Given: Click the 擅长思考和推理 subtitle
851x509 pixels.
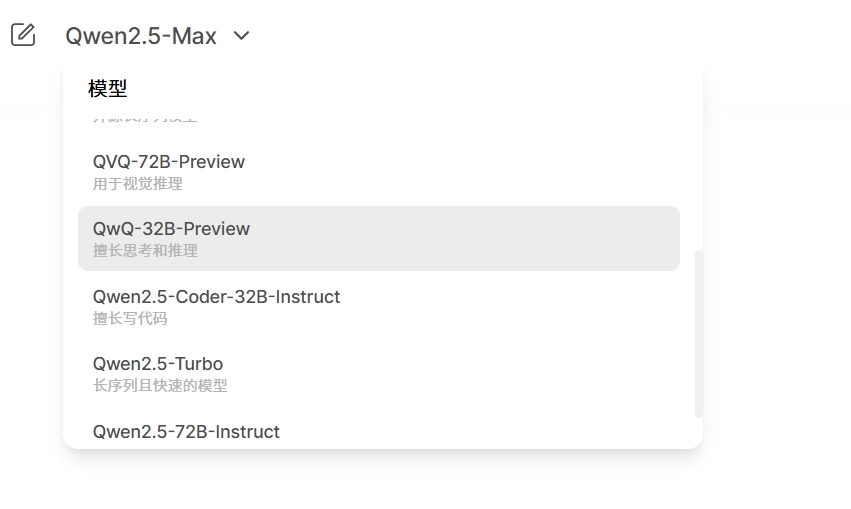Looking at the screenshot, I should pyautogui.click(x=146, y=251).
